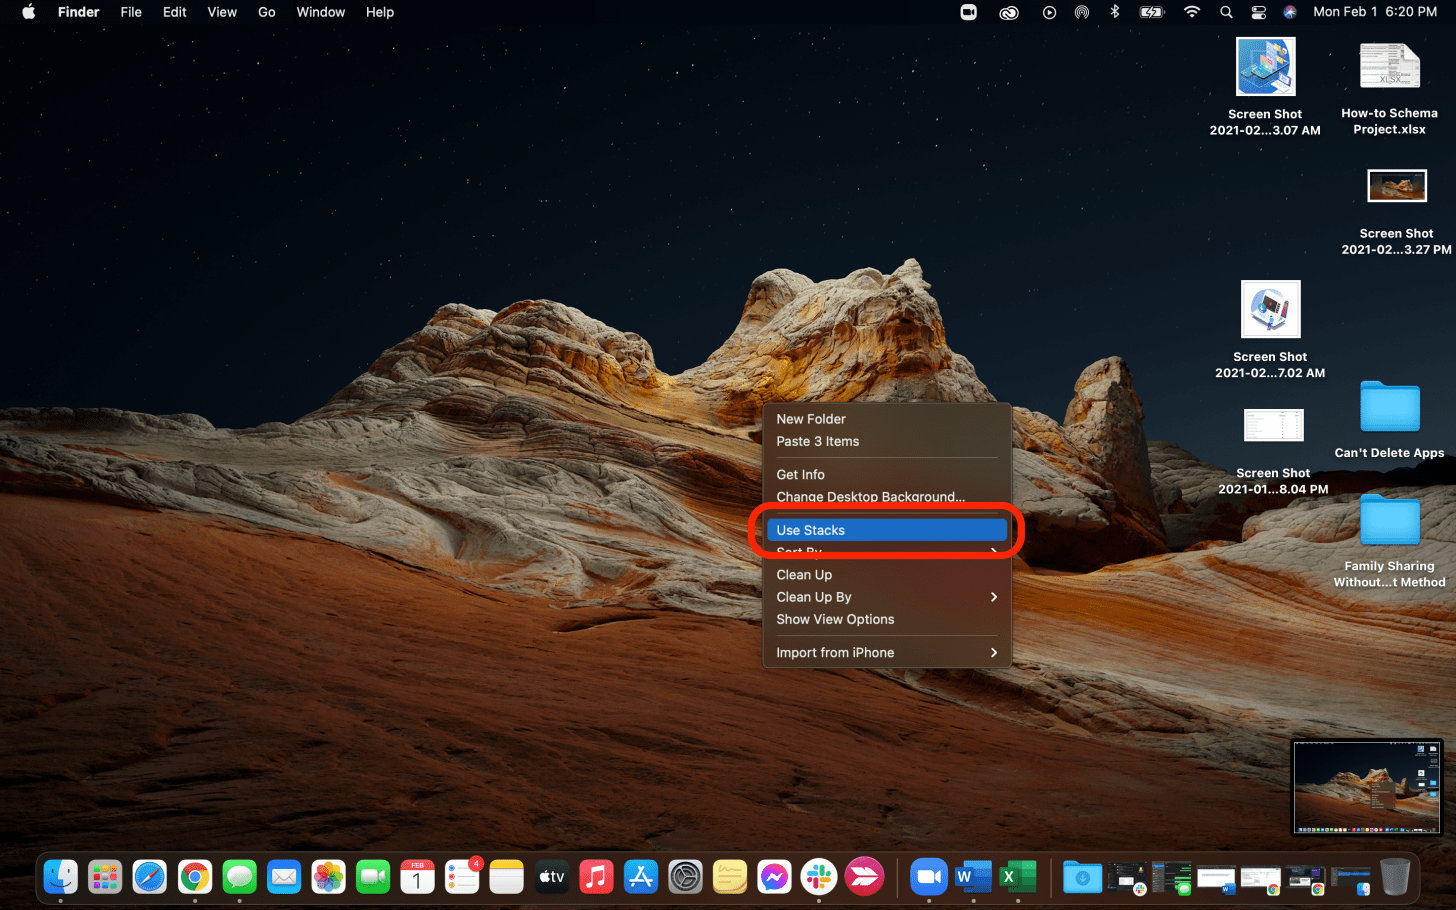Open Spotlight search from the menu bar
This screenshot has height=910, width=1456.
[1226, 12]
